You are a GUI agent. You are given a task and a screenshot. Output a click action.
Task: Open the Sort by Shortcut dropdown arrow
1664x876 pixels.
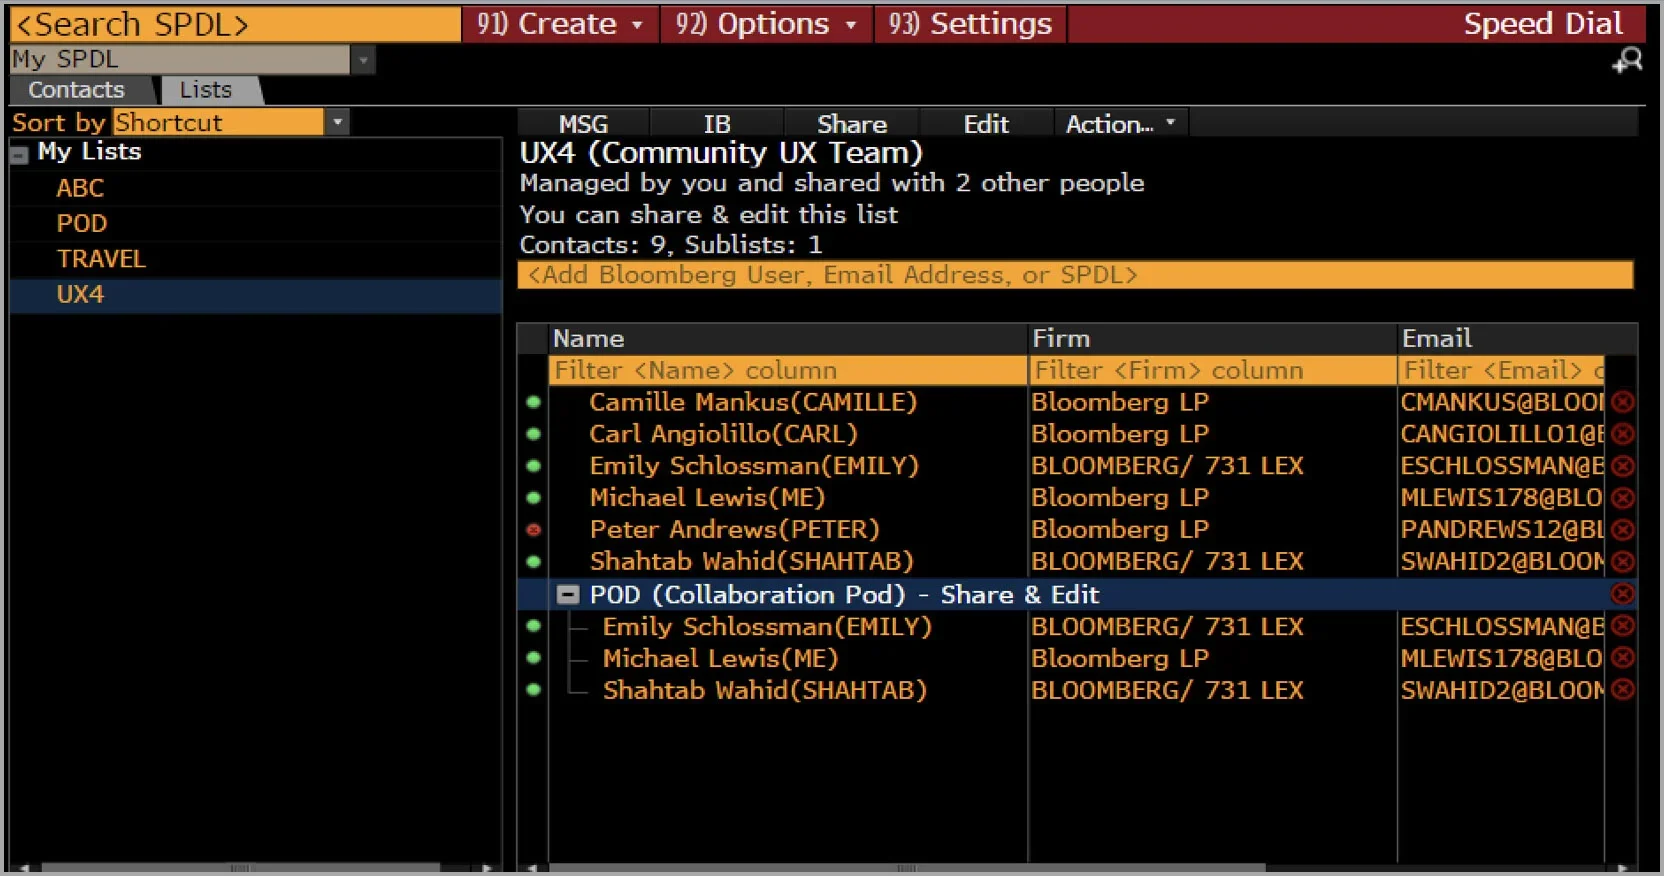(338, 122)
